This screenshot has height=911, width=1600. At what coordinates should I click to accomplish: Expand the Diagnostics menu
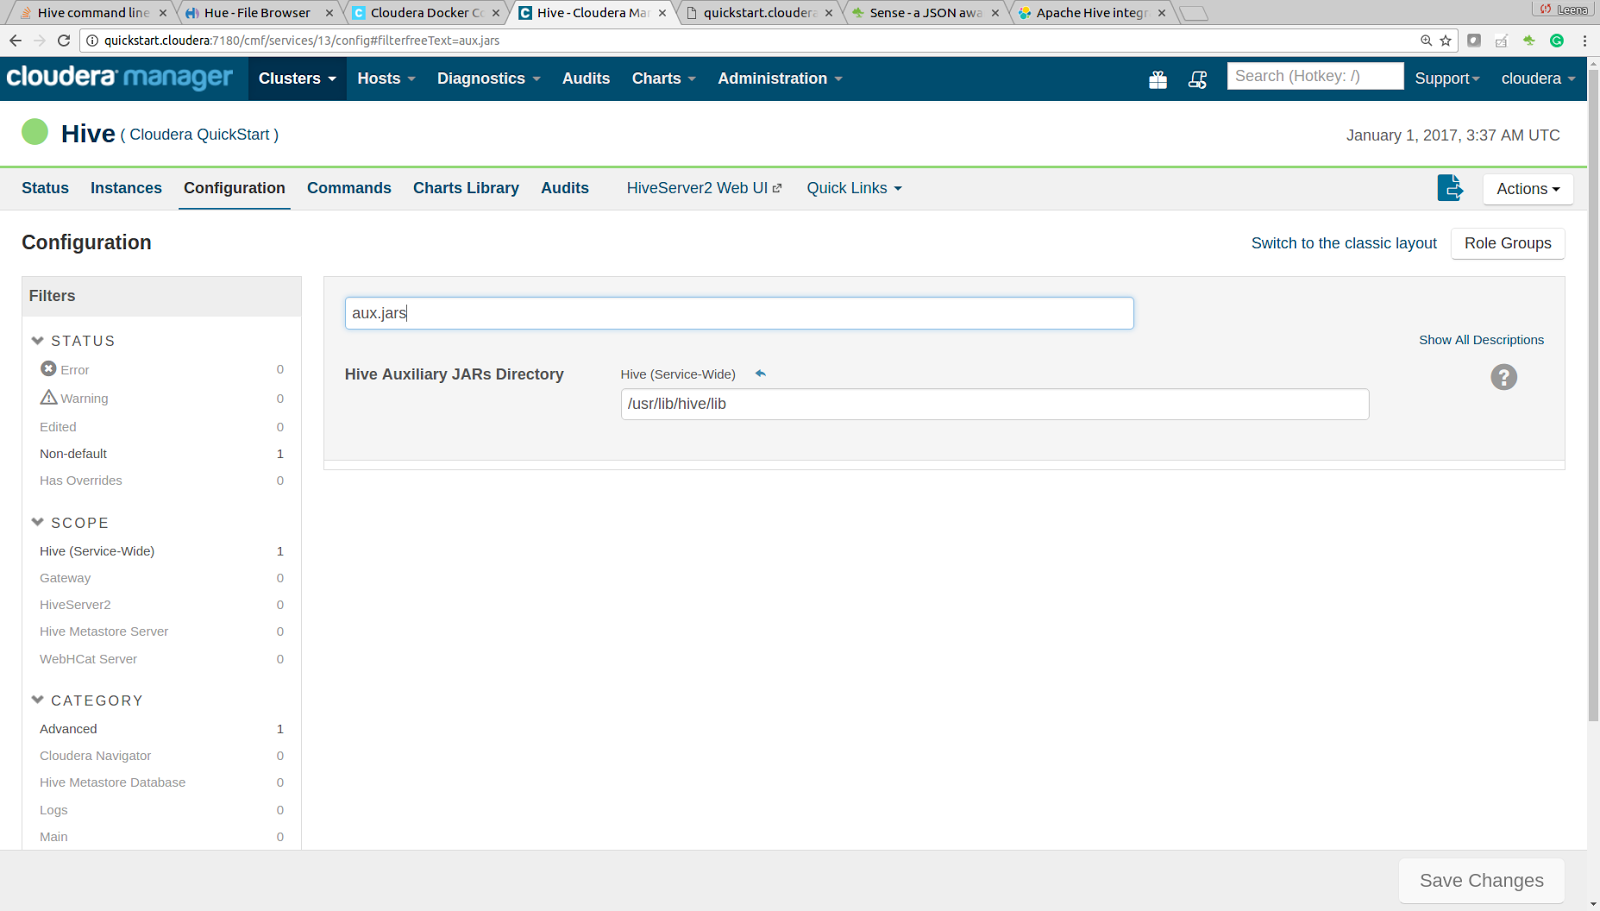[488, 78]
